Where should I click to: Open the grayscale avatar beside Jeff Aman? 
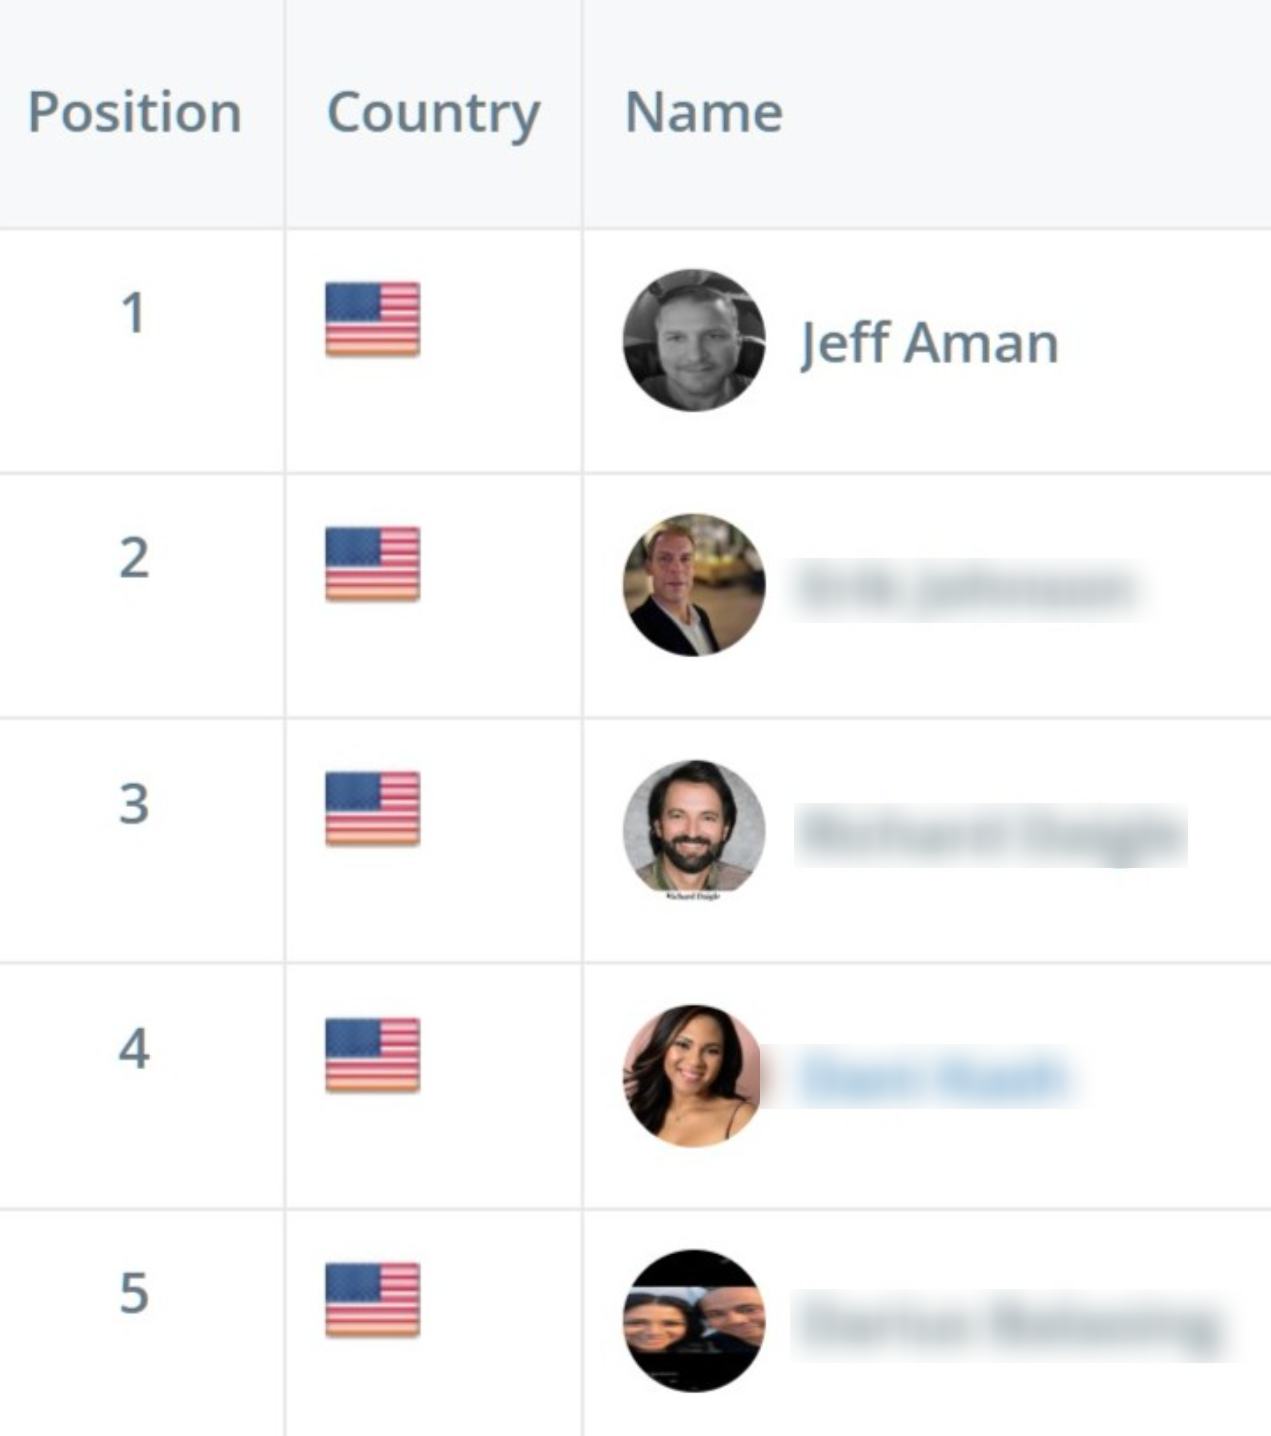[694, 340]
